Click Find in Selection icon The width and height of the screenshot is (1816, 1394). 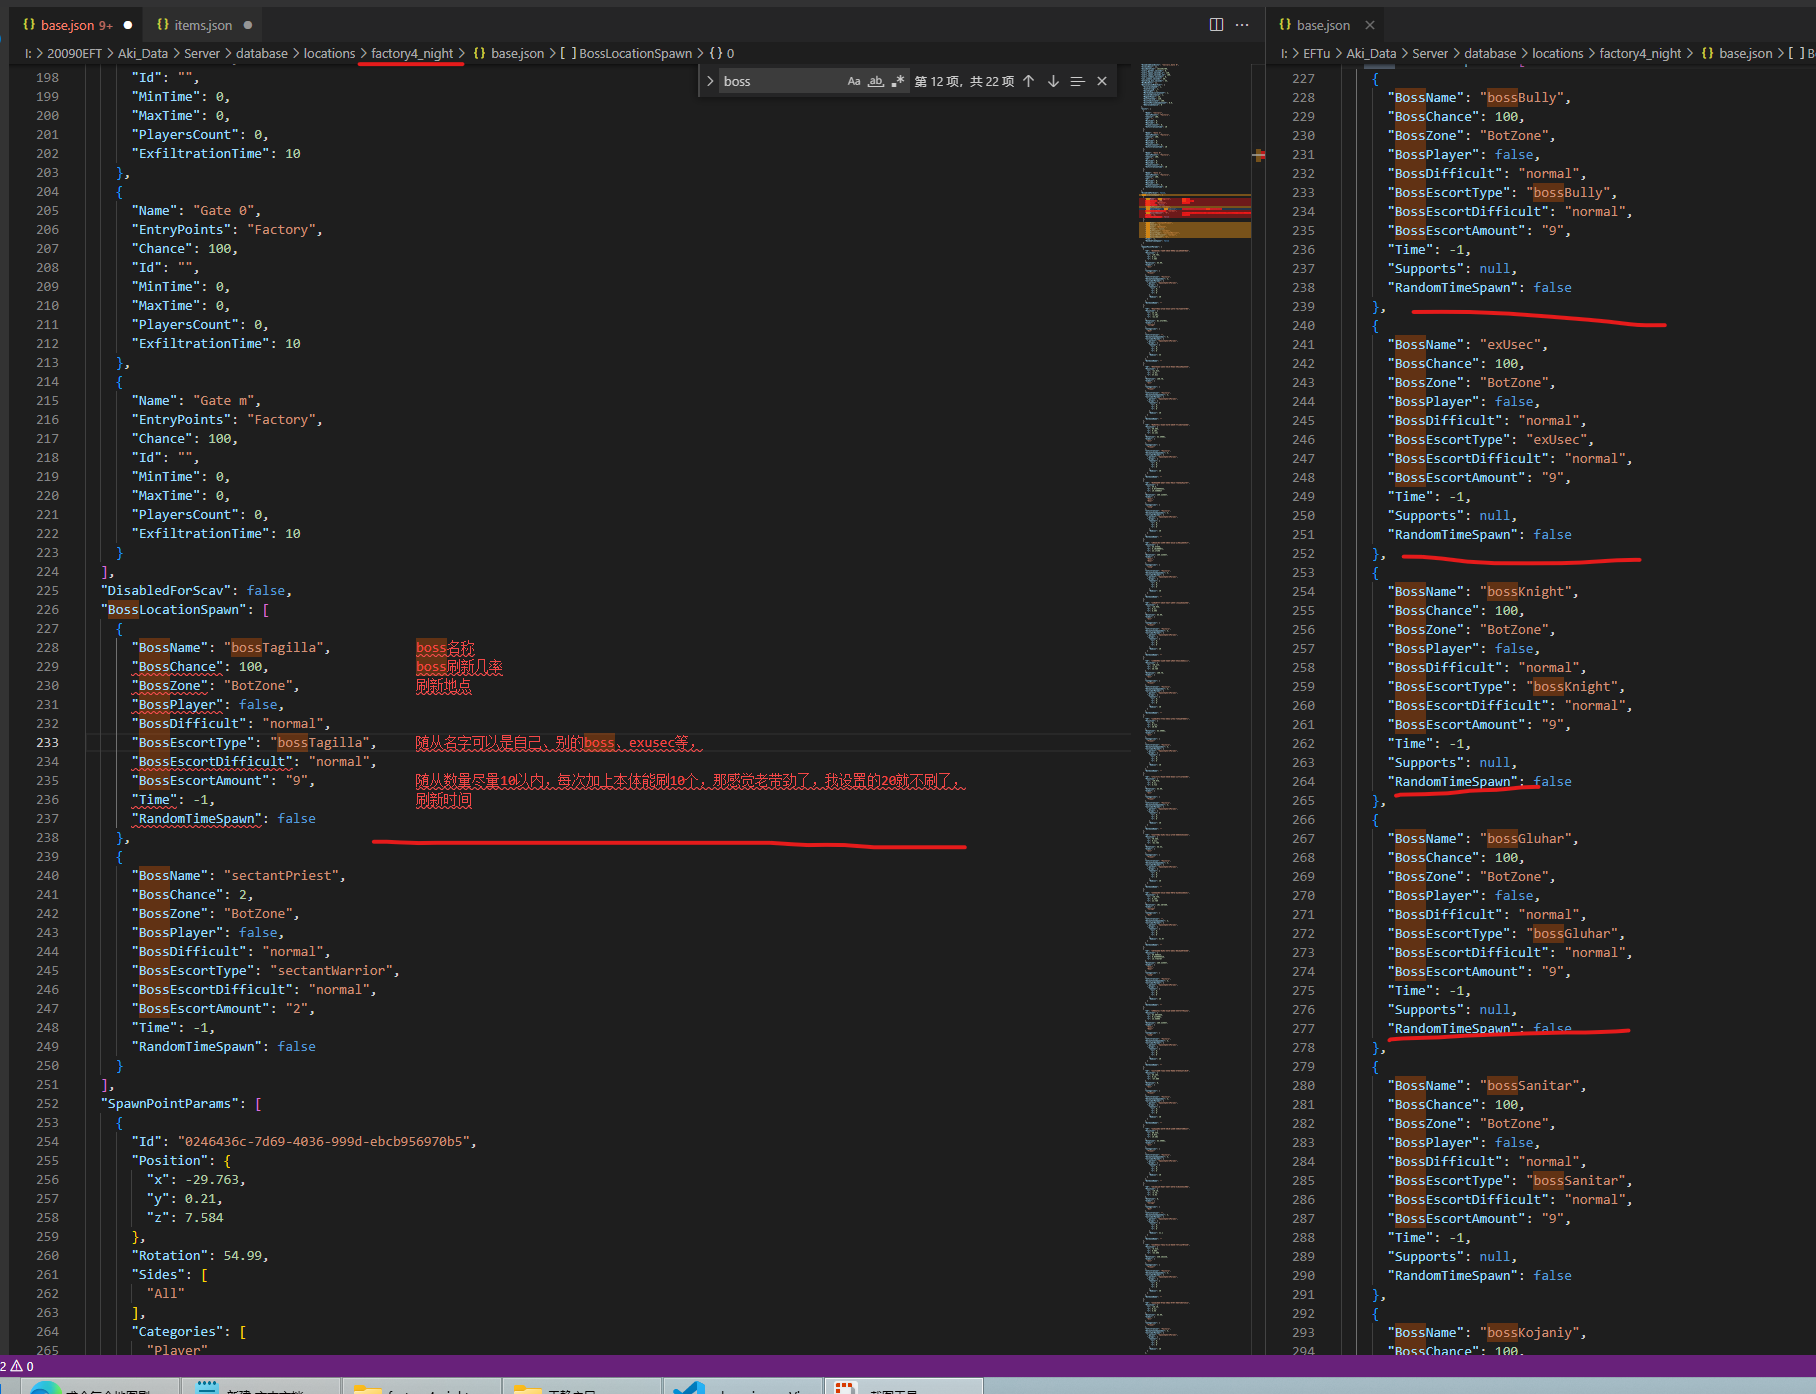coord(1077,81)
